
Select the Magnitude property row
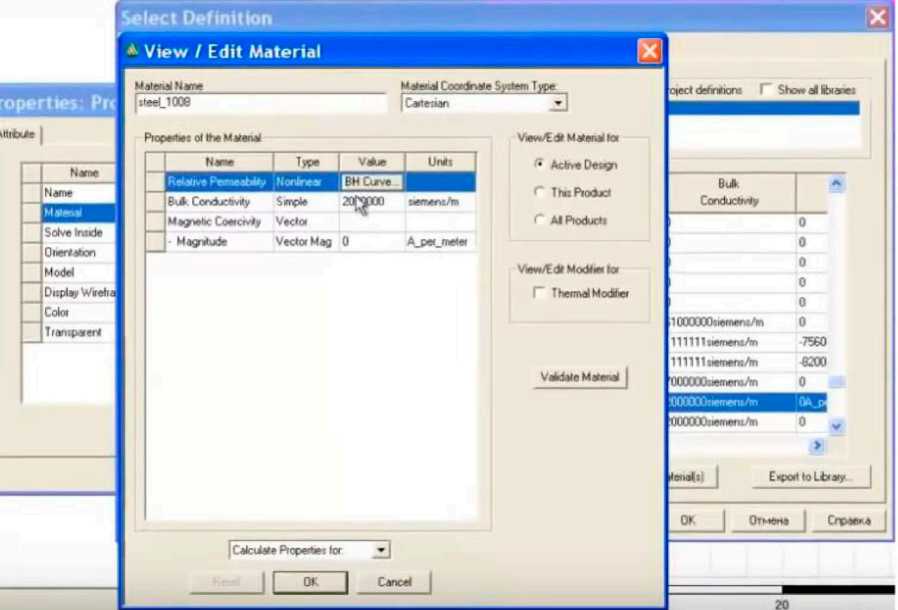click(x=219, y=242)
